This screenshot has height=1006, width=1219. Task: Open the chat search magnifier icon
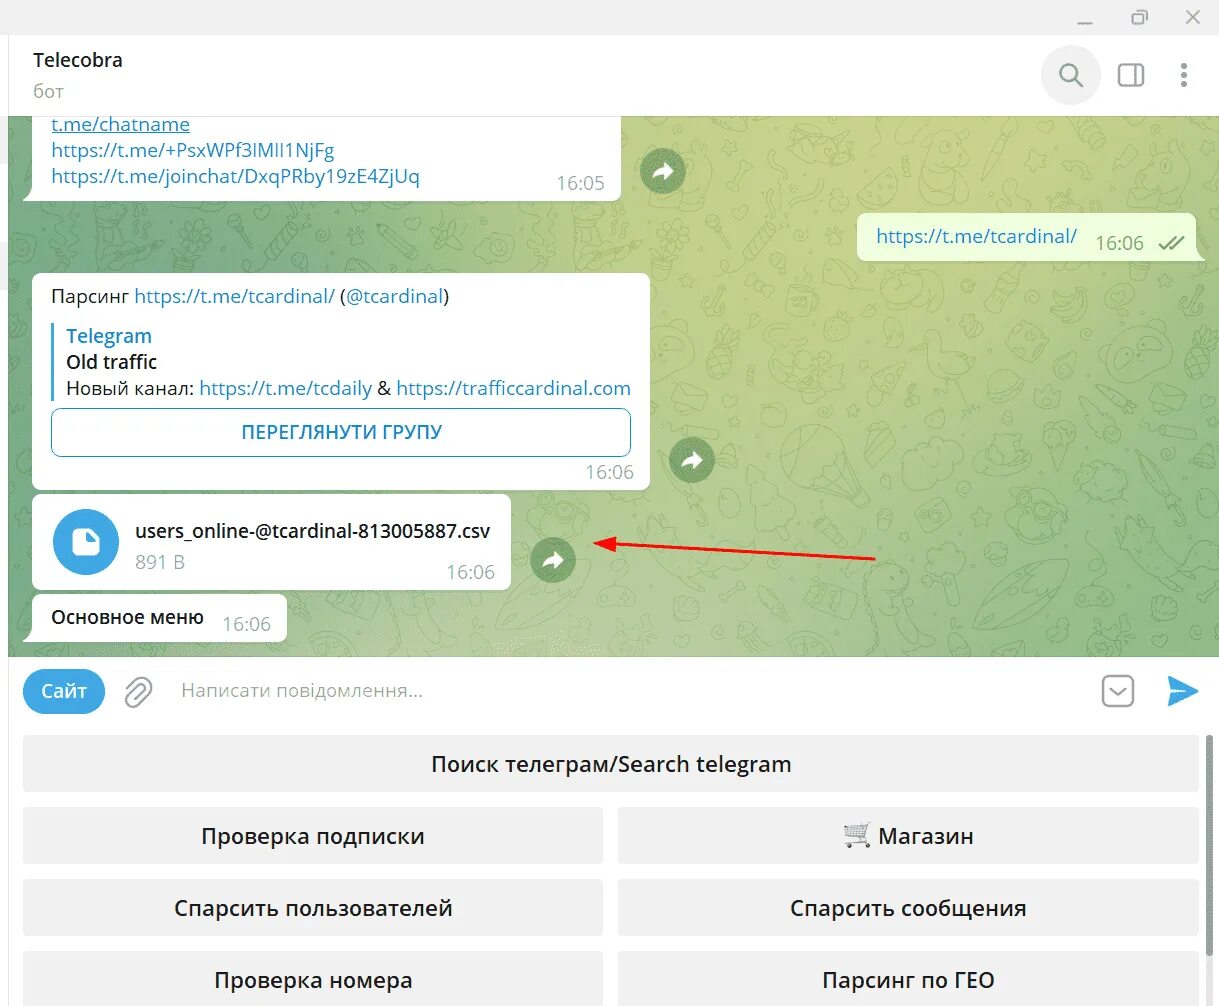[x=1071, y=75]
